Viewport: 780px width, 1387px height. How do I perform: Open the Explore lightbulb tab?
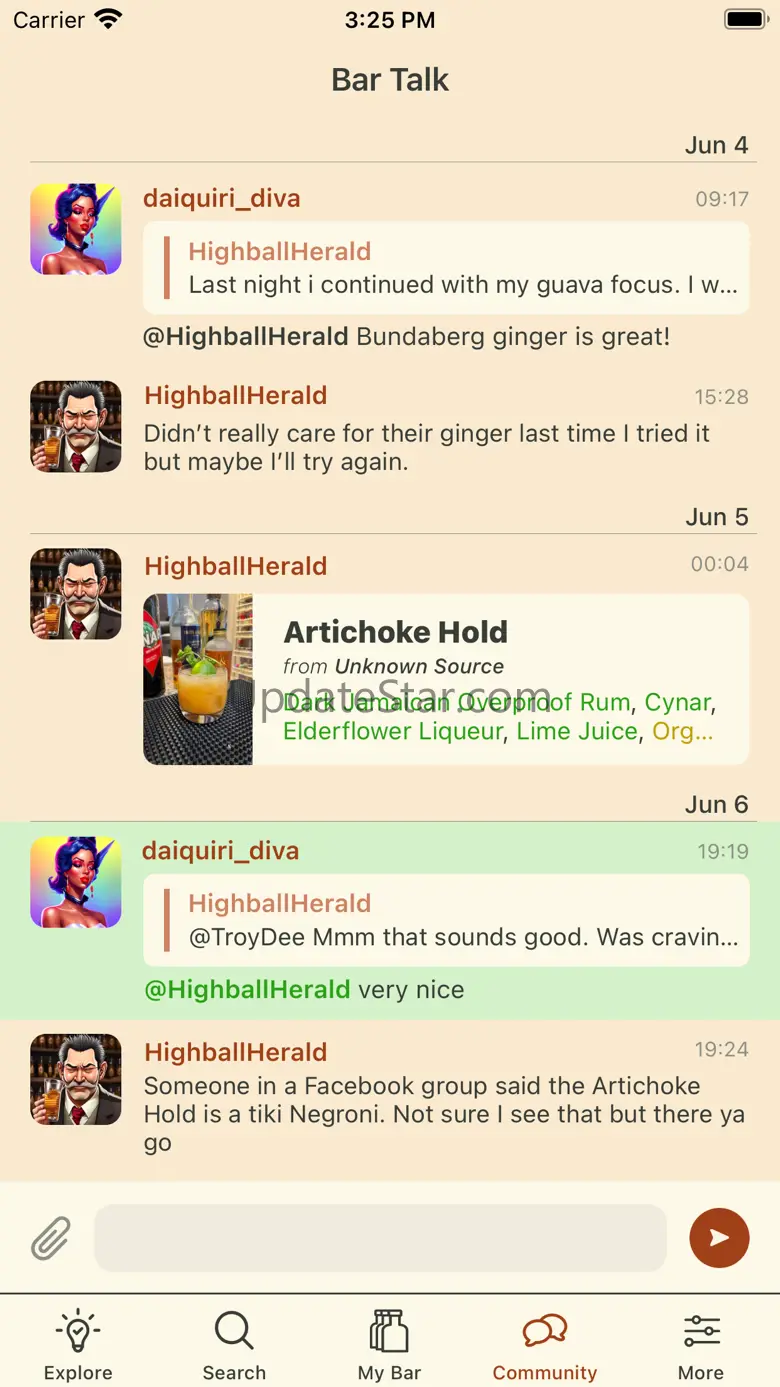pyautogui.click(x=78, y=1346)
